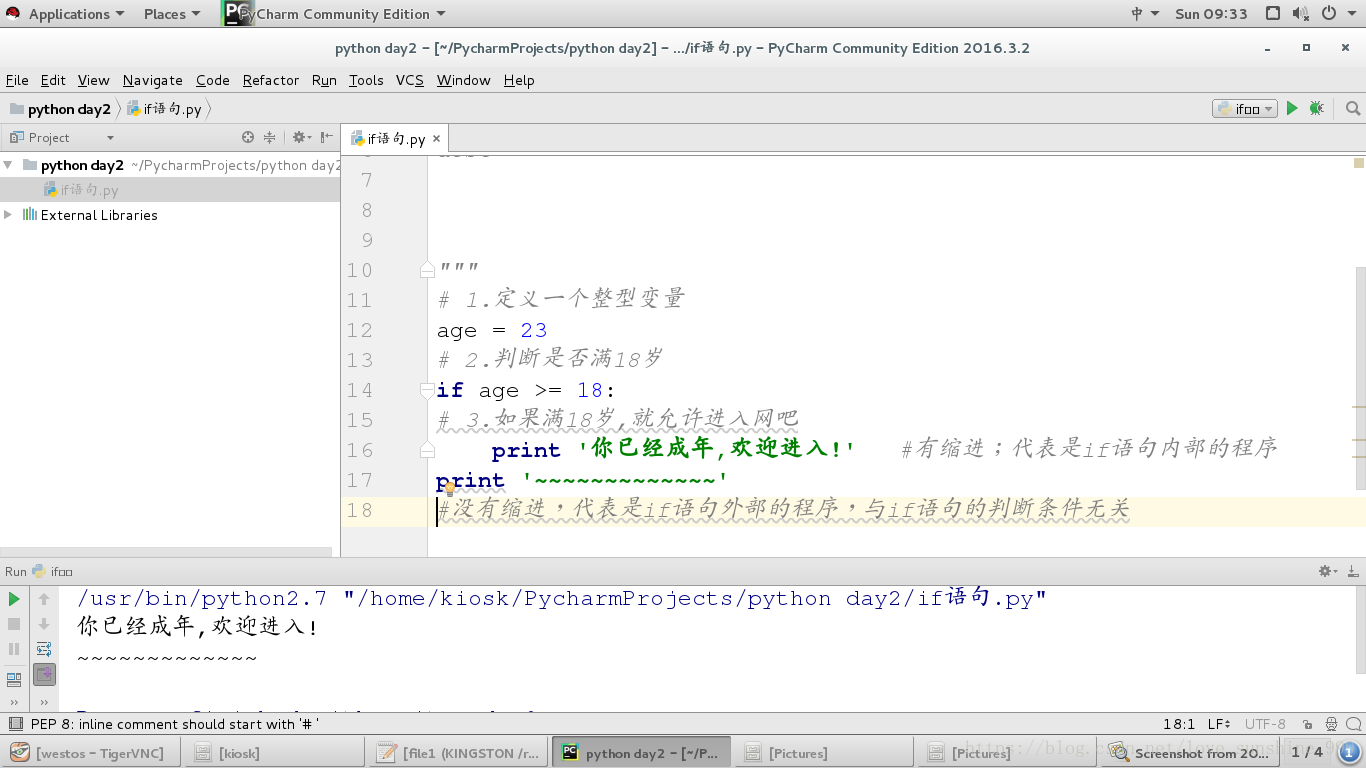Click the Restore Layout icon in Run panel

(14, 679)
